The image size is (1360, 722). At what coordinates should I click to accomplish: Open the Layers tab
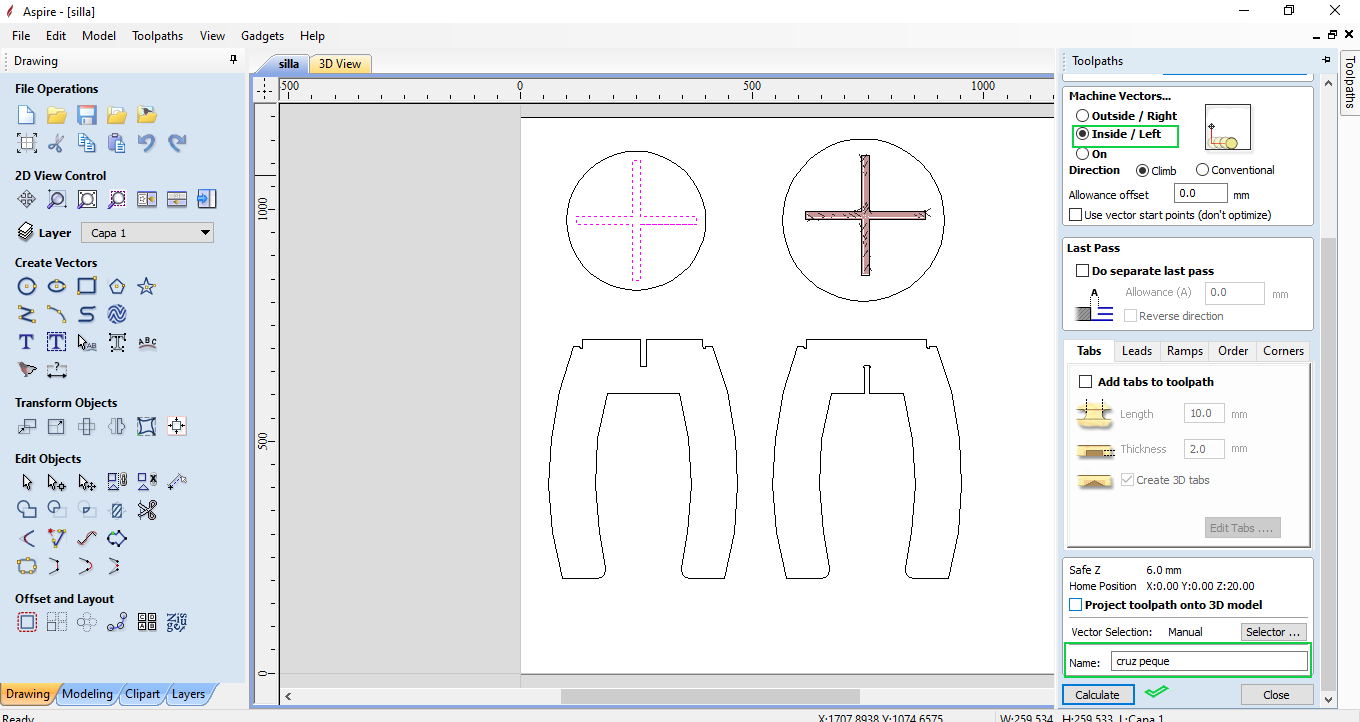click(x=188, y=694)
